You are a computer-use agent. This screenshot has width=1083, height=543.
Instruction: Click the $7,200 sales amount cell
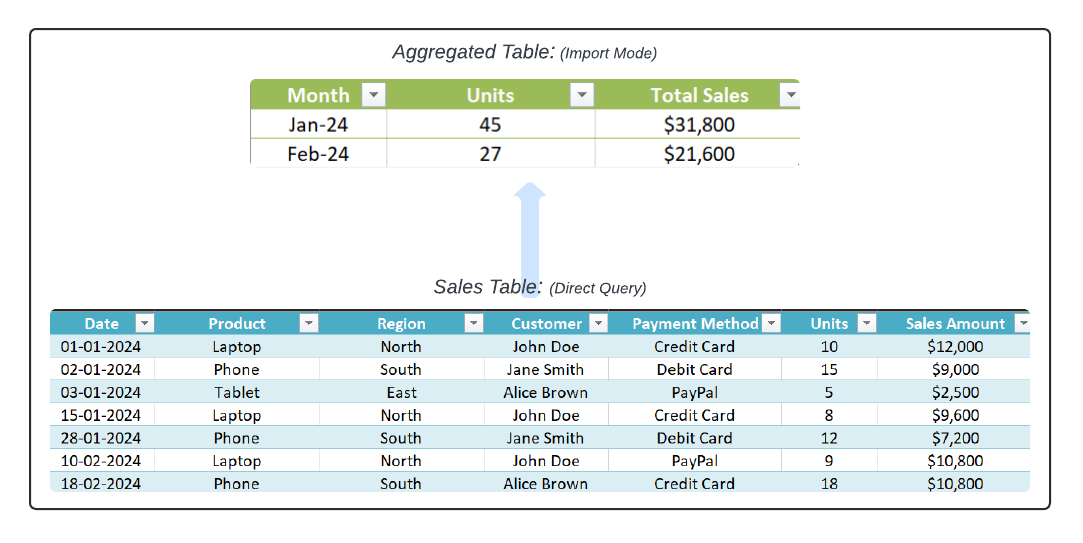[955, 437]
